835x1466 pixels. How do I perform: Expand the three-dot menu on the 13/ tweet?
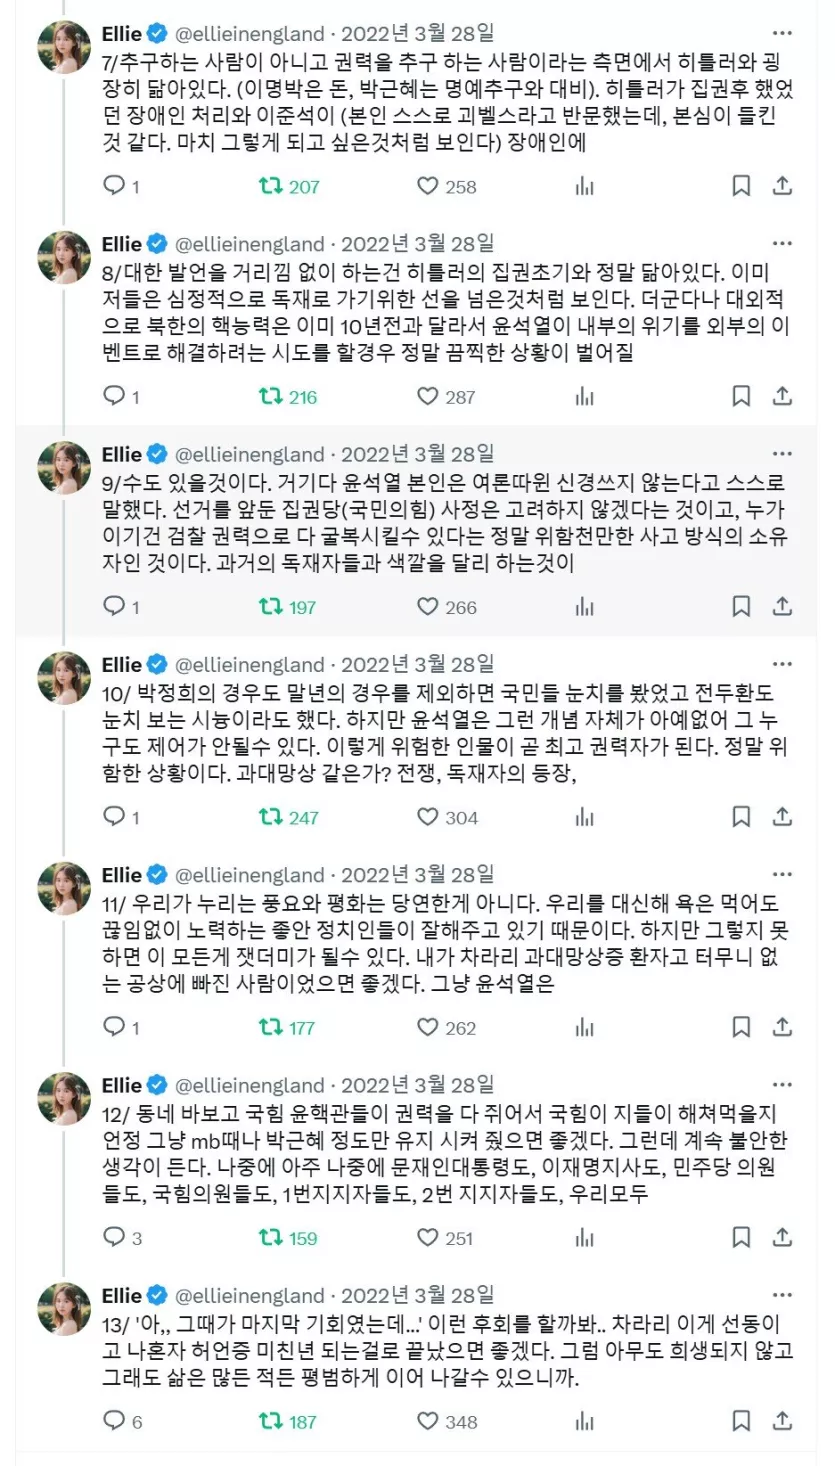(782, 1296)
